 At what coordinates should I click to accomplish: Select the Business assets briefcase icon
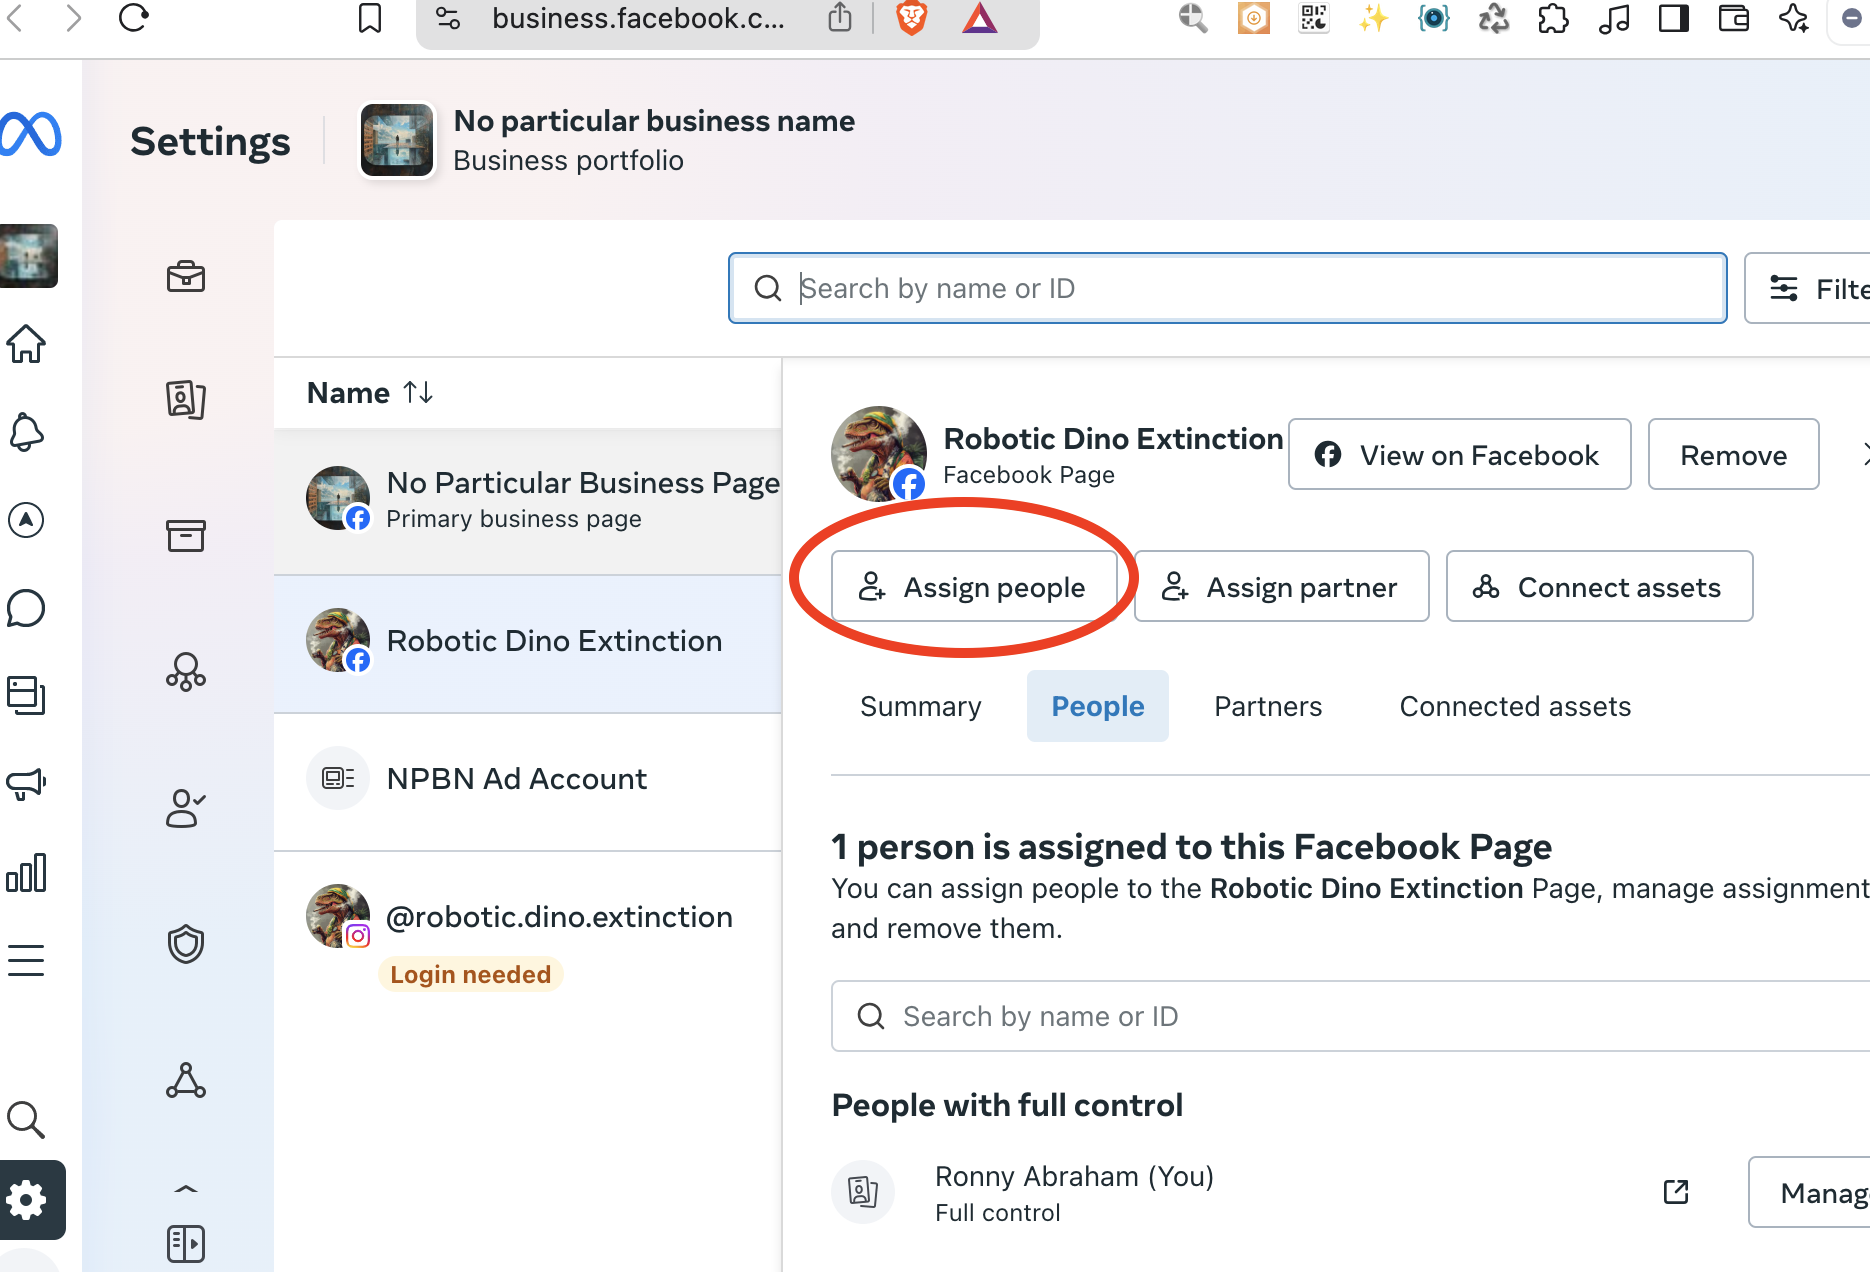tap(185, 277)
